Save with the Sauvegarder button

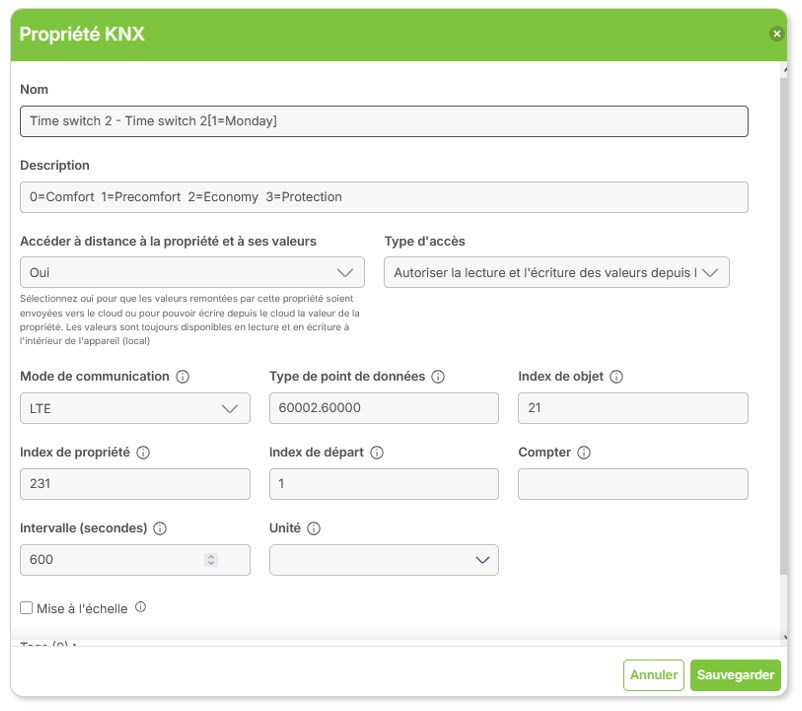pyautogui.click(x=735, y=675)
